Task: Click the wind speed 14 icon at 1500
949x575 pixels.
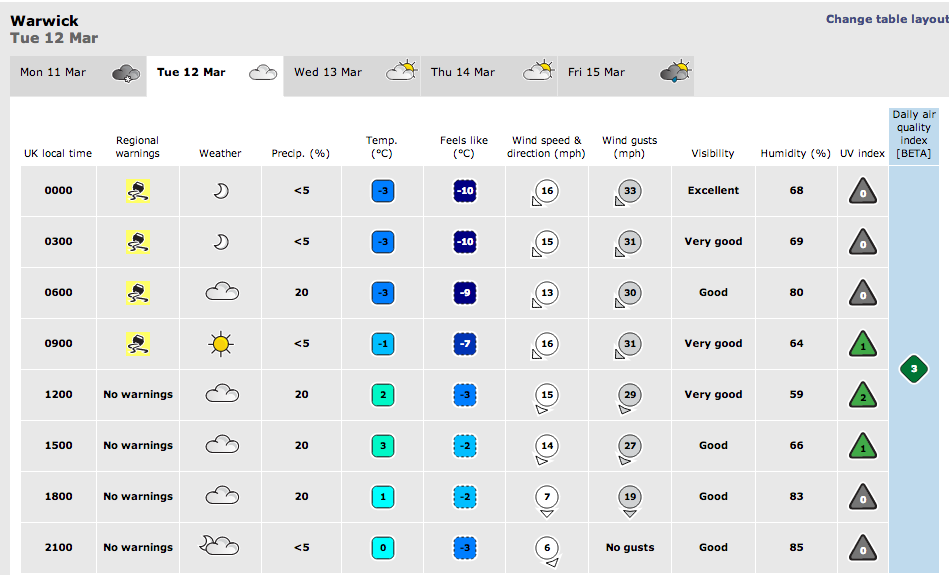Action: [x=546, y=450]
